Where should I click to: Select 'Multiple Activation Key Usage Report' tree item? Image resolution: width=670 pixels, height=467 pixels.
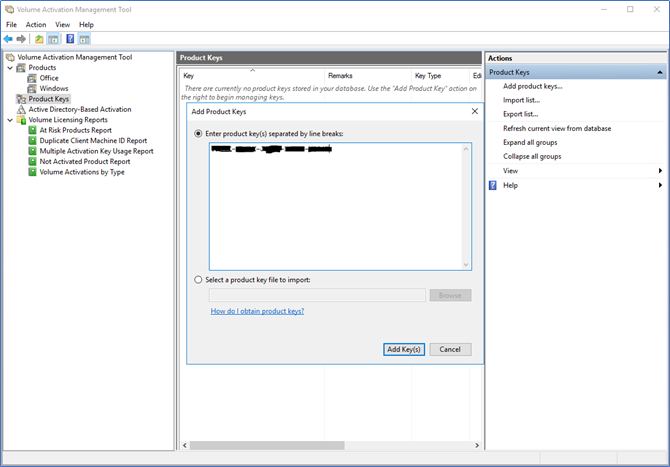pos(97,151)
